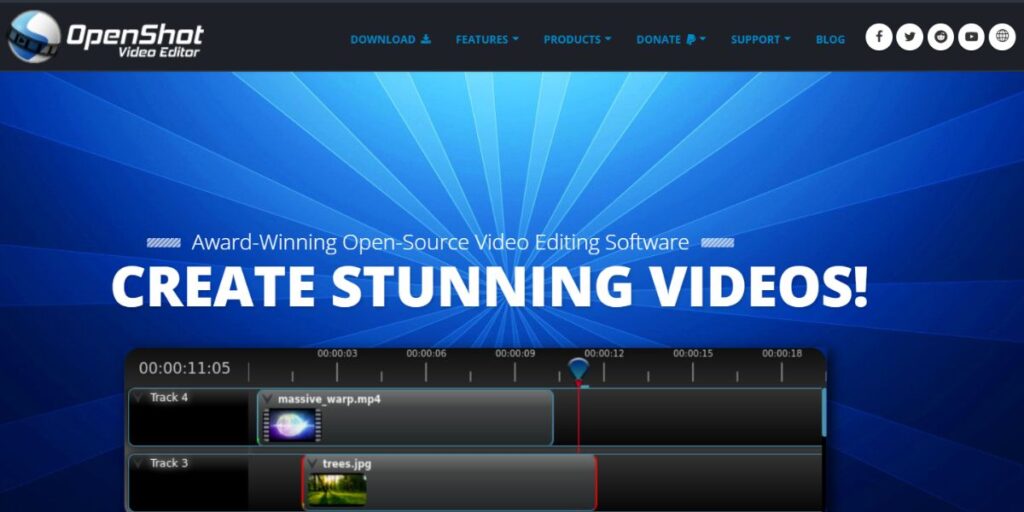
Task: Click the OpenShot Video Editor logo text
Action: tap(135, 40)
